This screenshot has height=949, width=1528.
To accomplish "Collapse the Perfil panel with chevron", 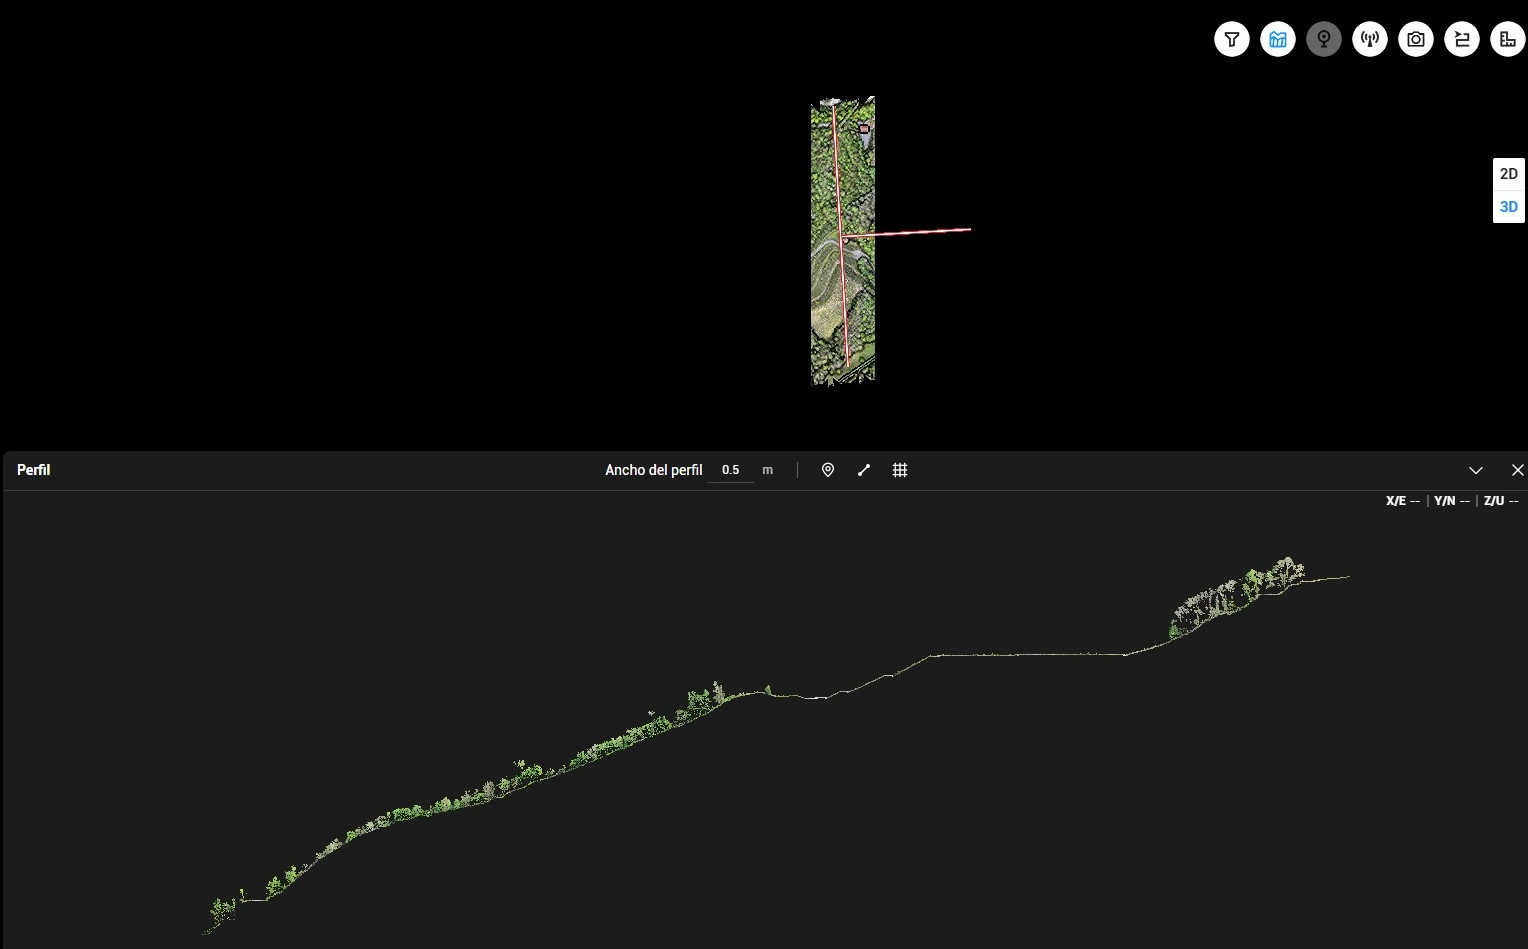I will tap(1476, 470).
